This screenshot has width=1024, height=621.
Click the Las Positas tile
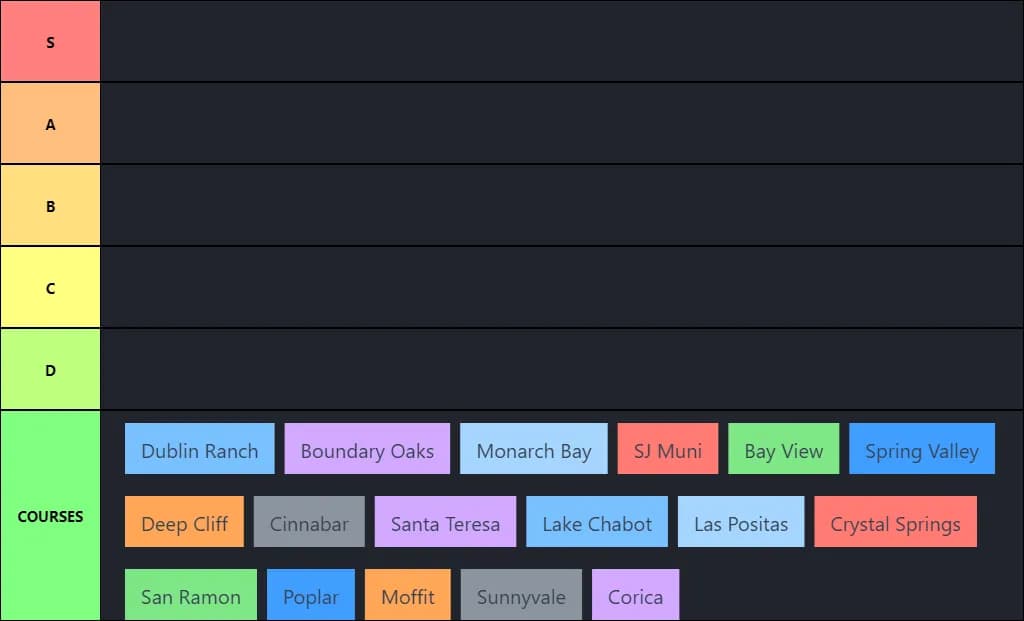click(741, 522)
